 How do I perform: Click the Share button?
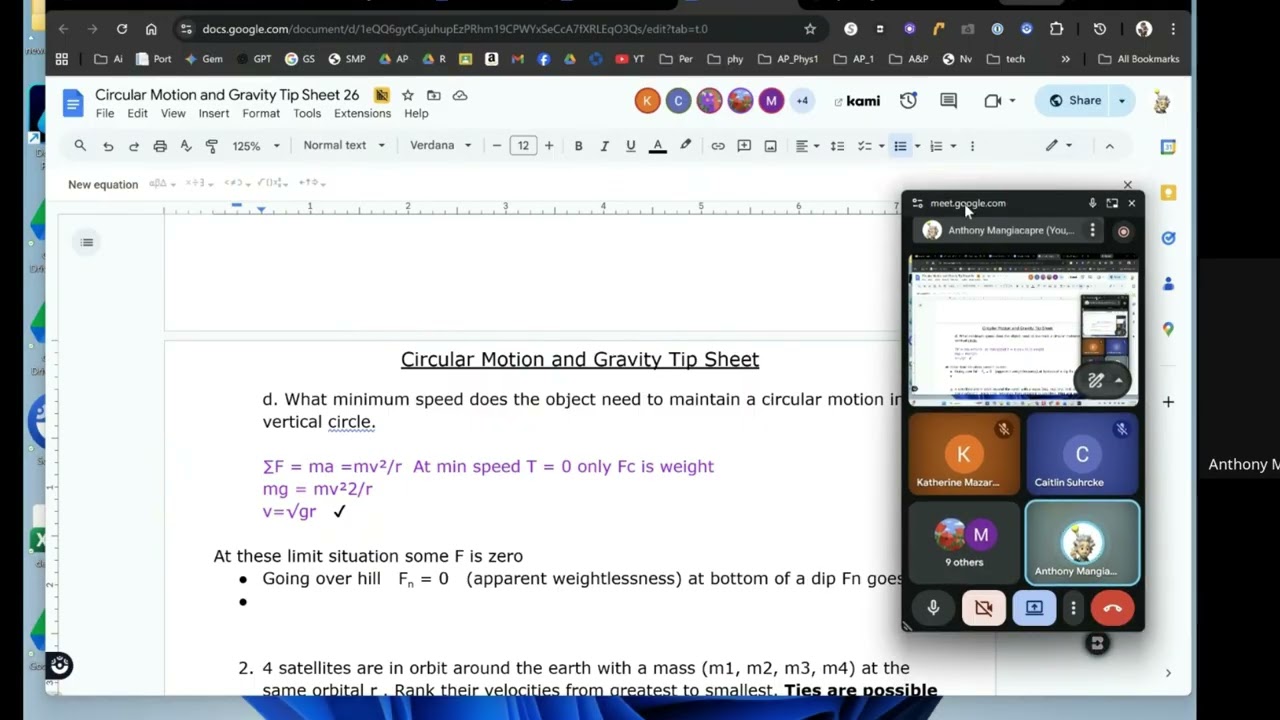tap(1074, 100)
